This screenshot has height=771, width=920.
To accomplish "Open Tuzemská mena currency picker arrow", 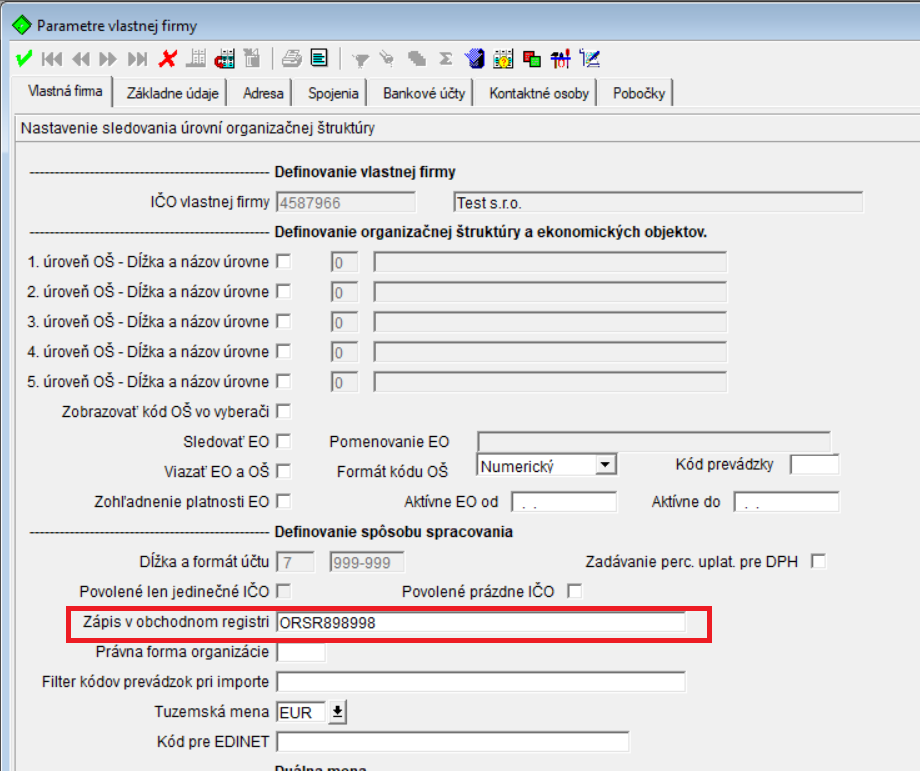I will 337,712.
